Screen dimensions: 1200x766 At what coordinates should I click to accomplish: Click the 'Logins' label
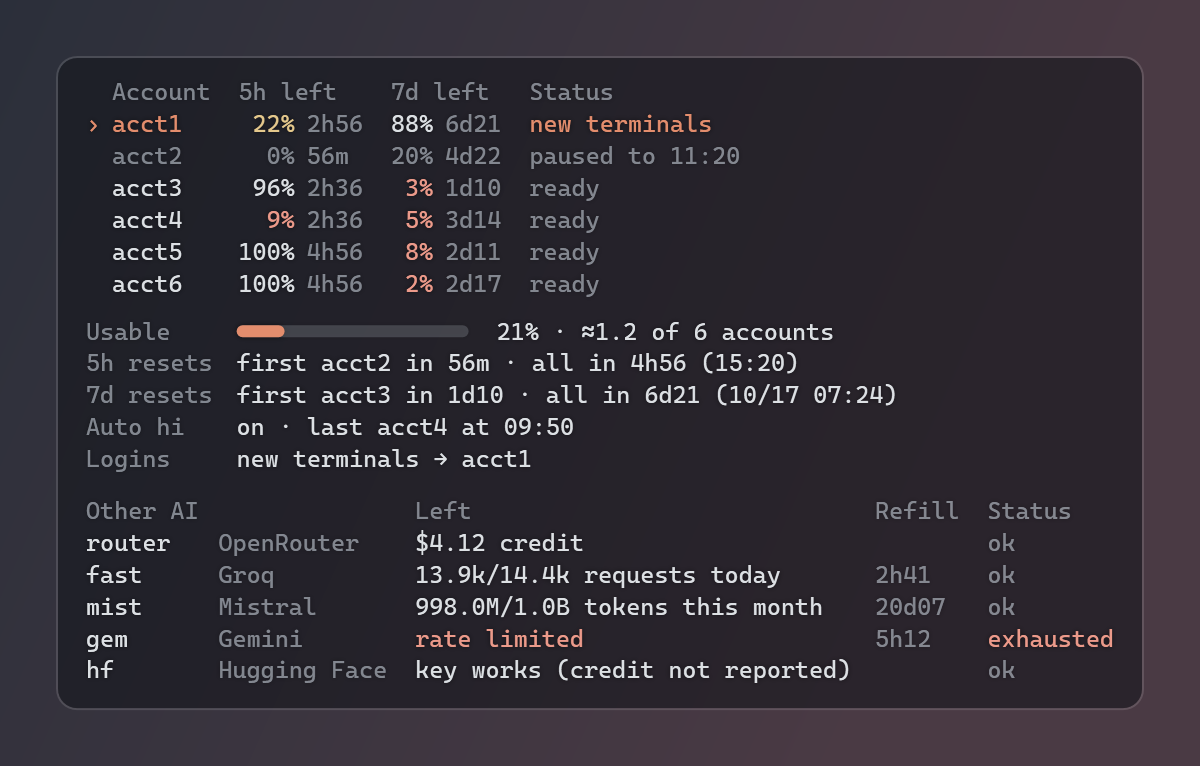point(128,460)
